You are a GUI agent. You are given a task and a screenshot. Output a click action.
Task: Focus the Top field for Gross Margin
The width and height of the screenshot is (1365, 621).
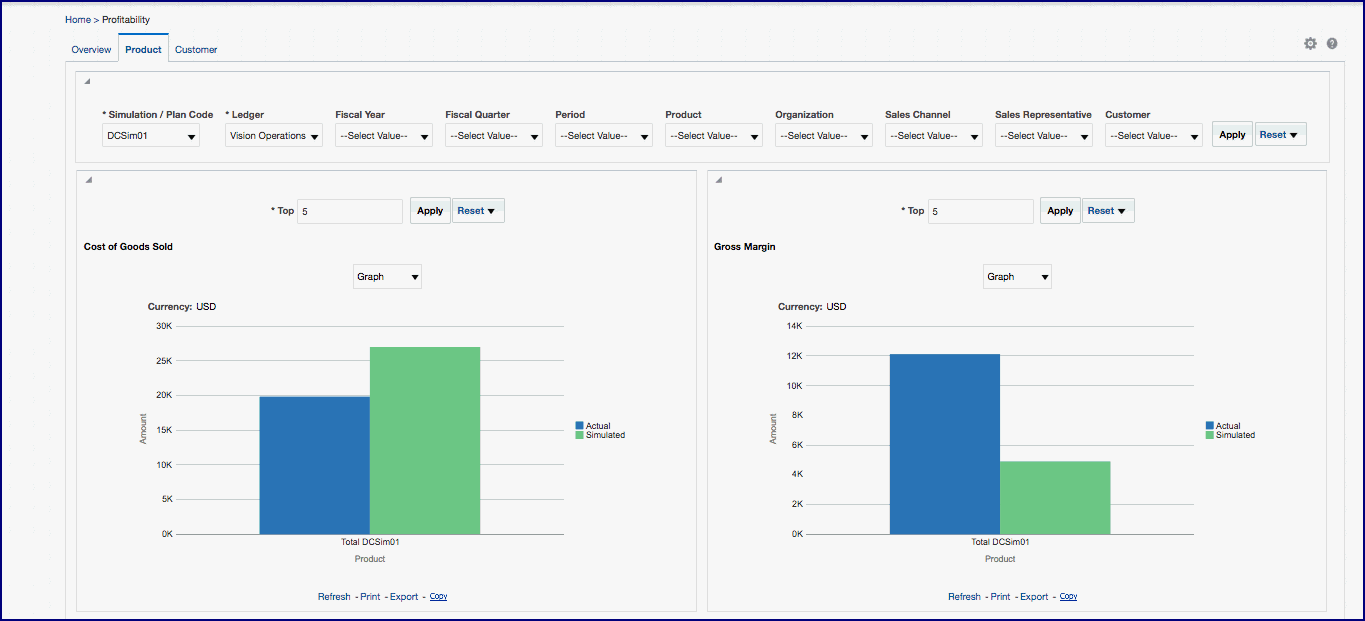[x=980, y=211]
